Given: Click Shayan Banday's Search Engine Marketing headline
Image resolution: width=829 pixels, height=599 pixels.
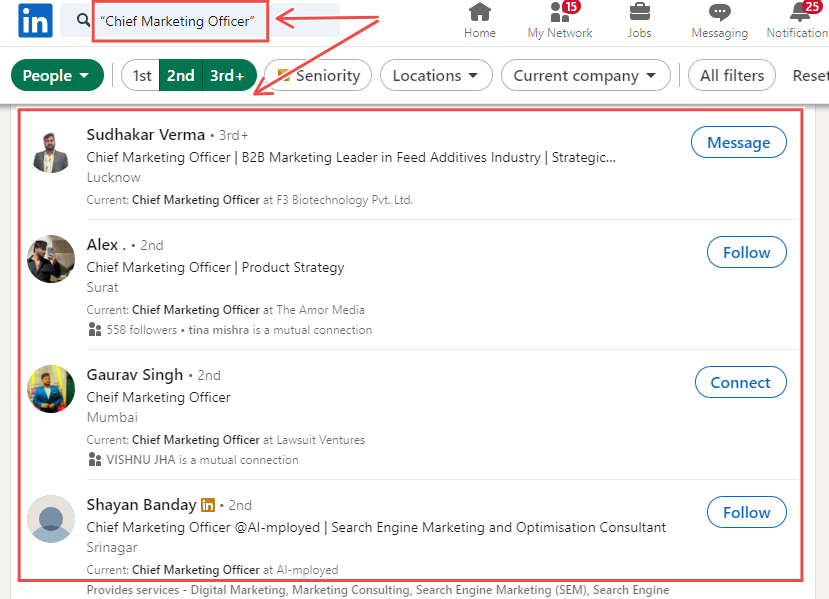Looking at the screenshot, I should pos(376,528).
